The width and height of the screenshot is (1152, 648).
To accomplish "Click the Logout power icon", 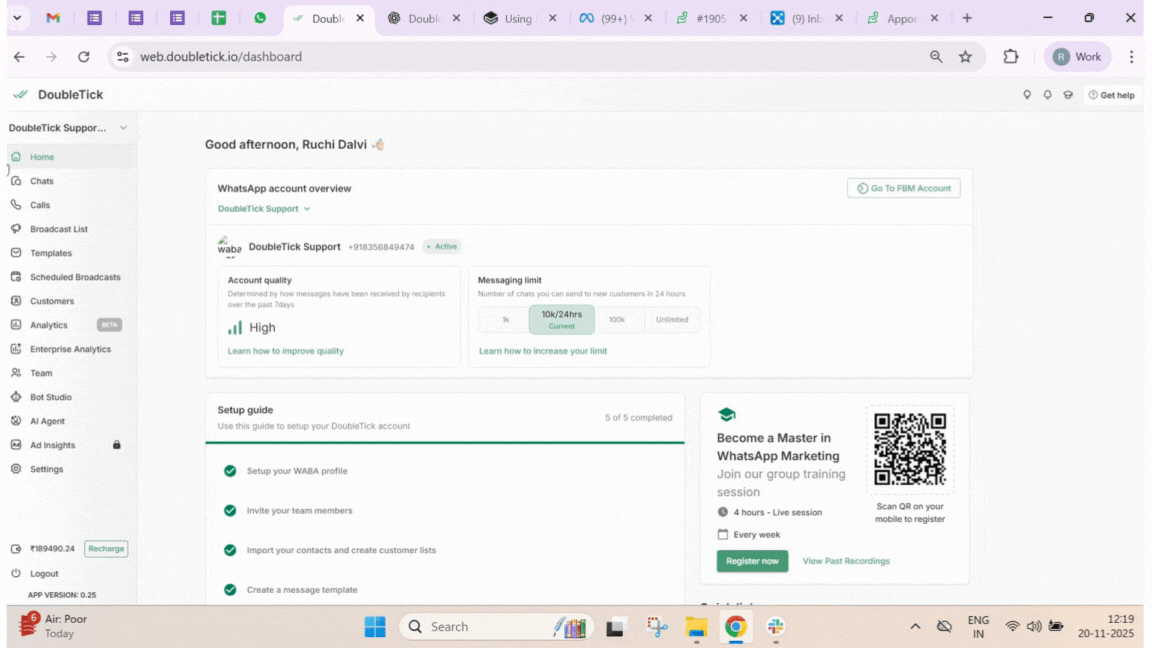I will point(16,574).
